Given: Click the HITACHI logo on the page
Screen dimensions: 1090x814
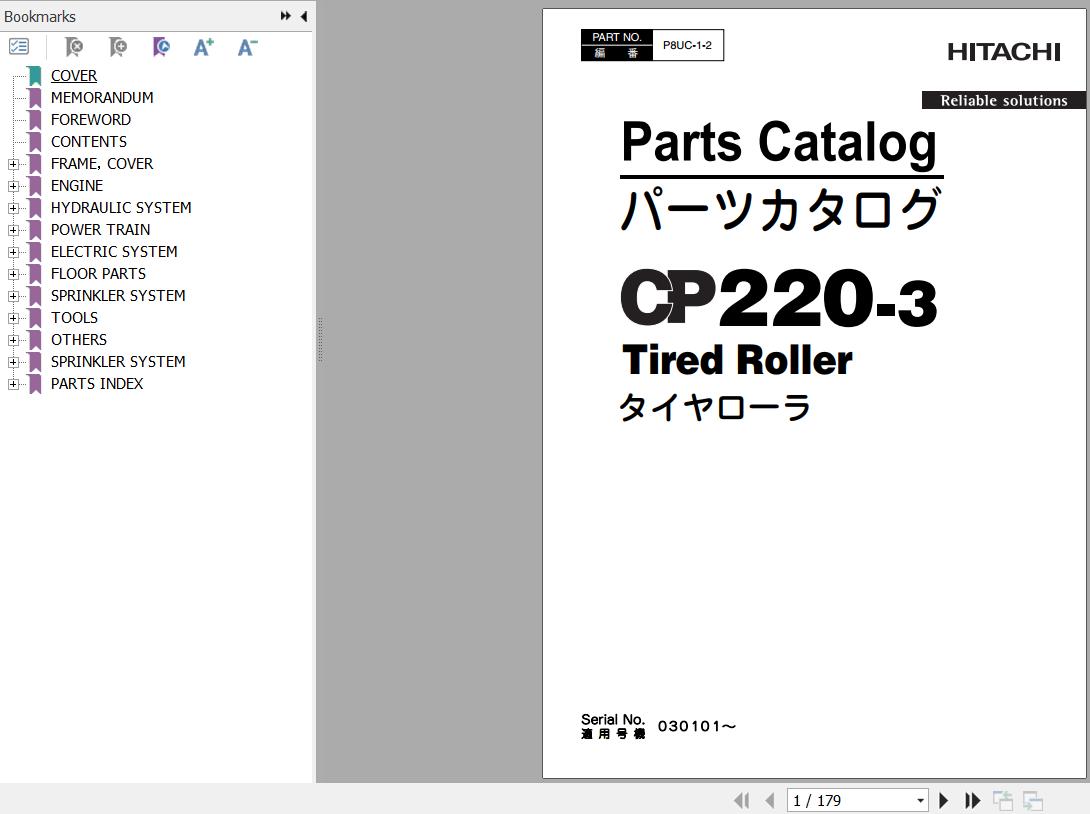Looking at the screenshot, I should [x=1004, y=52].
